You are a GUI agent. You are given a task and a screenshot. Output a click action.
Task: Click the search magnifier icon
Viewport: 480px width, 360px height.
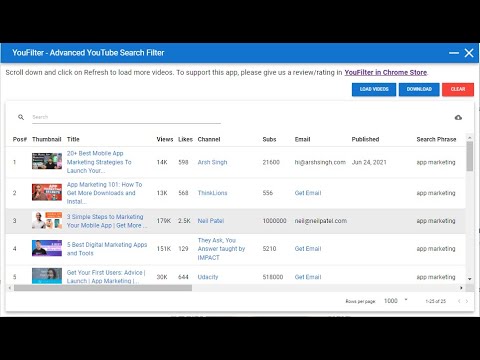(21, 117)
